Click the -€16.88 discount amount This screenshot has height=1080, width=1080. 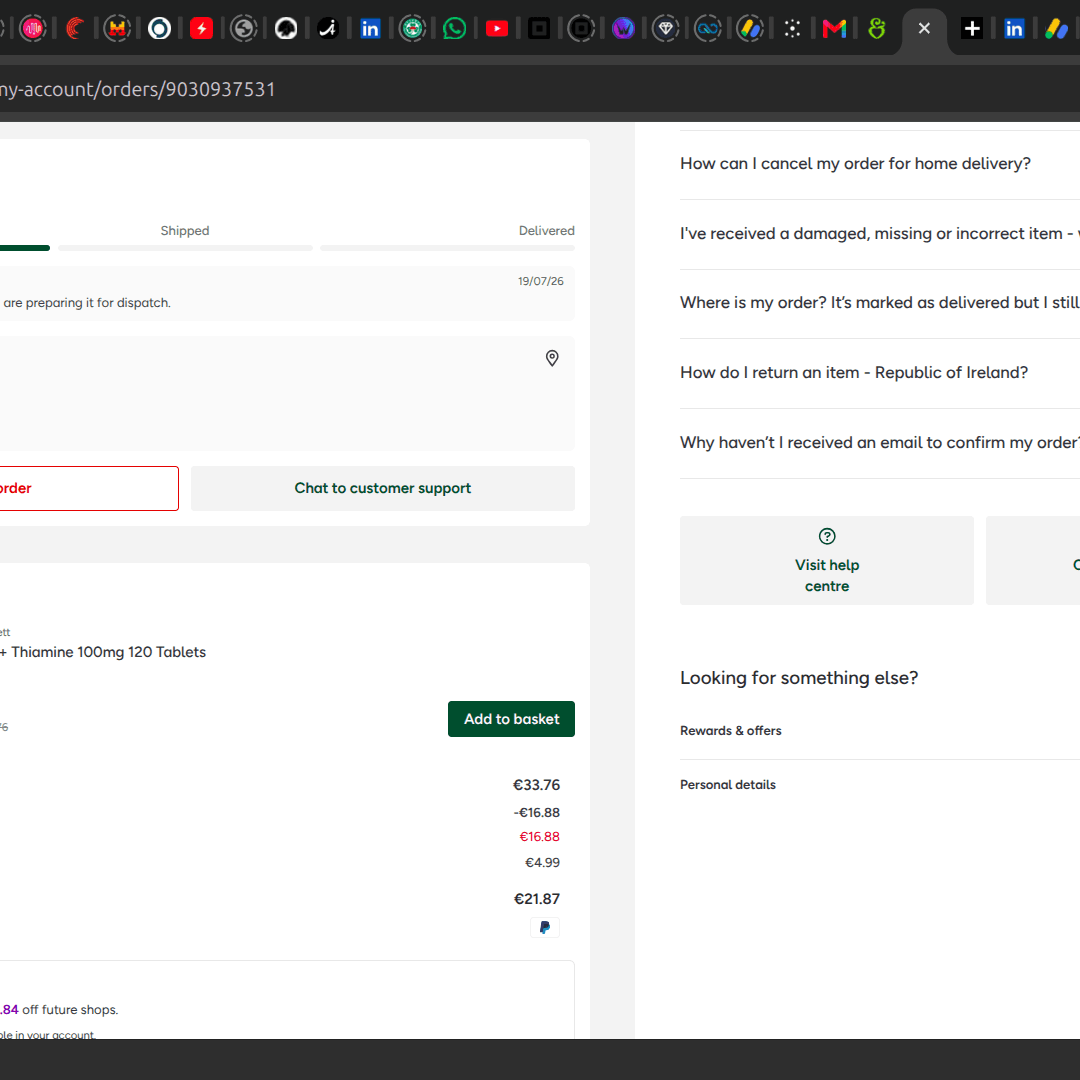537,813
